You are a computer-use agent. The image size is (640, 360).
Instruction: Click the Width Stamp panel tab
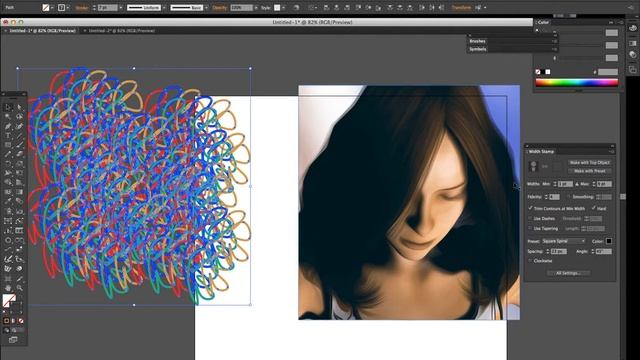[541, 151]
